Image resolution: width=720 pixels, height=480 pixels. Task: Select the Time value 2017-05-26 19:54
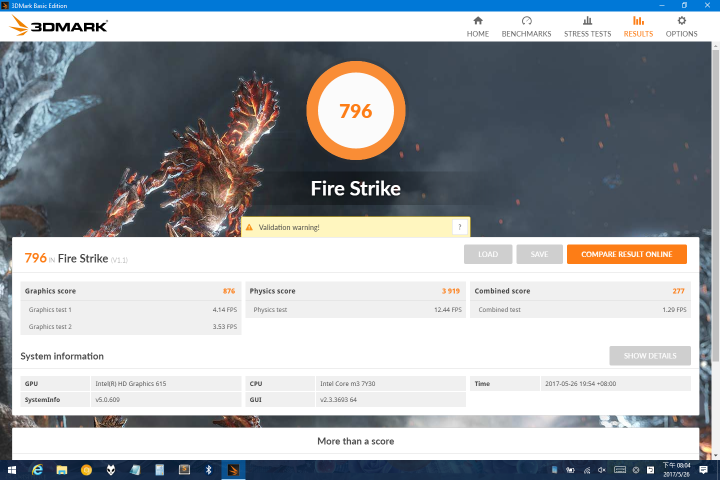(580, 384)
